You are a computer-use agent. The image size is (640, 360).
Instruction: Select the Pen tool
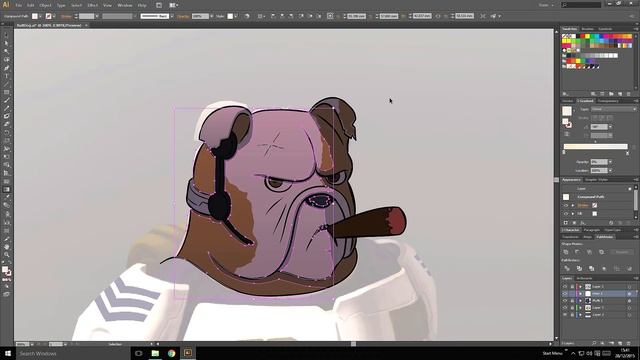[7, 68]
